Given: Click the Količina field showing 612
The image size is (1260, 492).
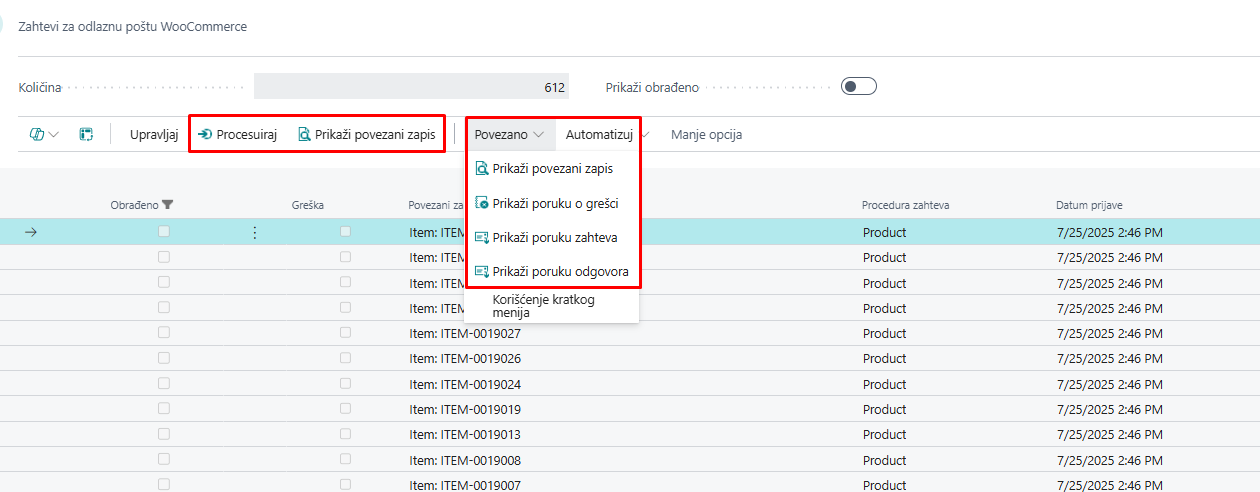Looking at the screenshot, I should (x=411, y=87).
